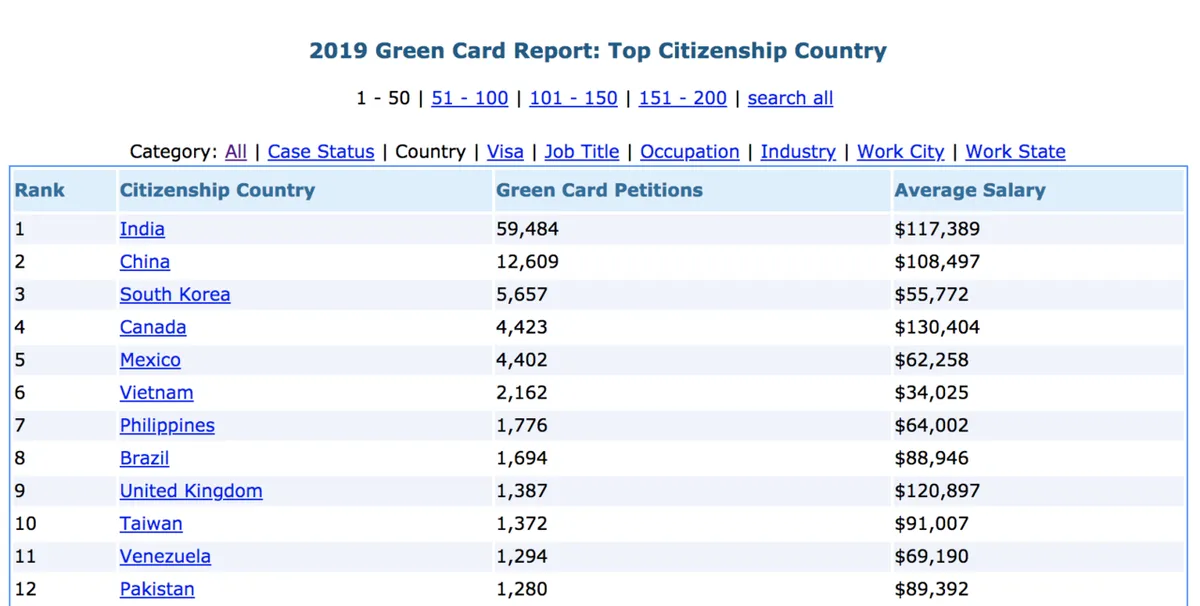Open the Venezuela country page
1200x606 pixels.
(165, 556)
